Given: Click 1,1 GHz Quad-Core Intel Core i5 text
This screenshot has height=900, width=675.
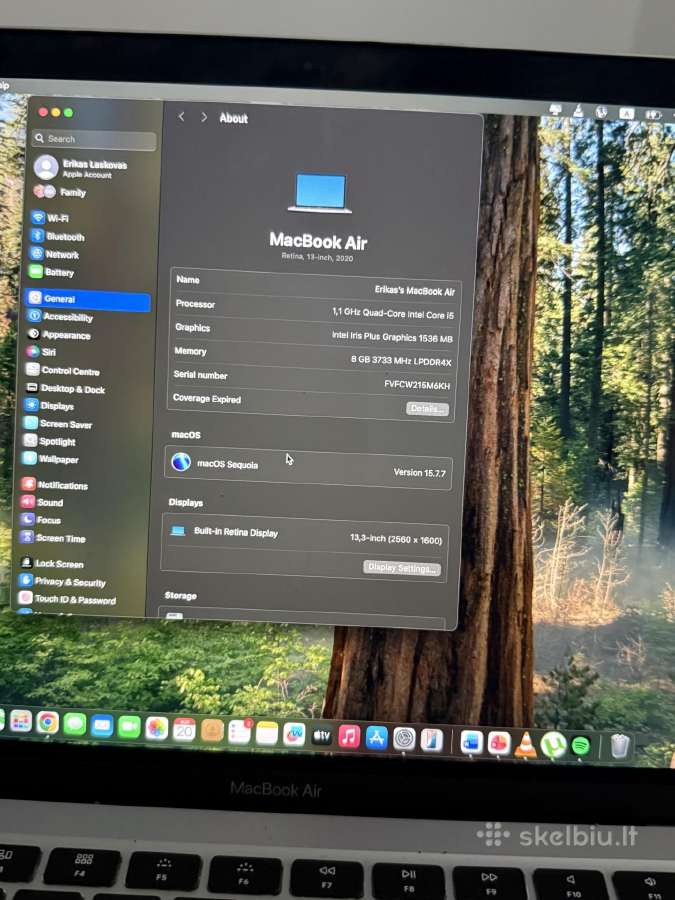Looking at the screenshot, I should [393, 313].
